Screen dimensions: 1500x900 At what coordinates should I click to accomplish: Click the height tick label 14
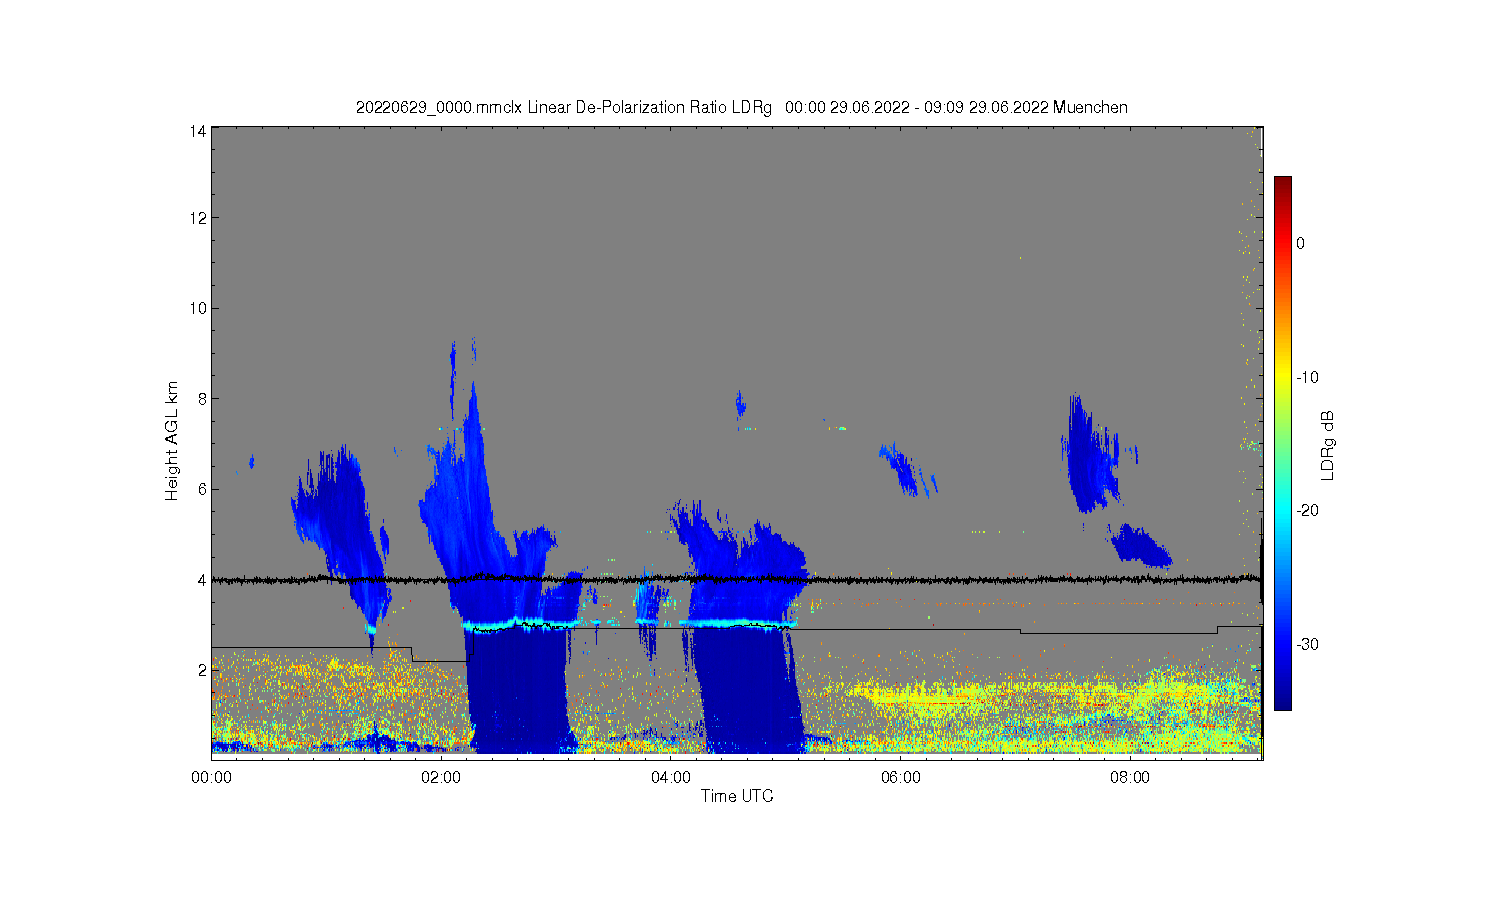point(199,130)
